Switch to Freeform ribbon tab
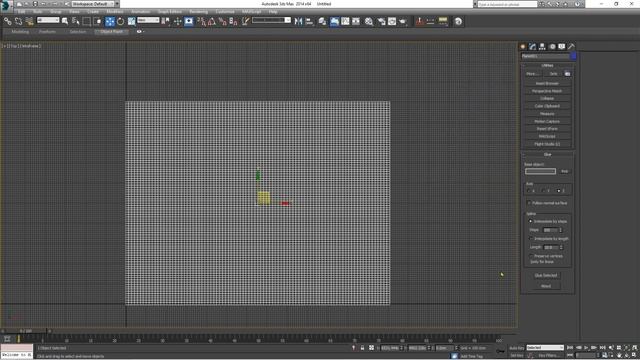The image size is (640, 360). click(x=47, y=31)
